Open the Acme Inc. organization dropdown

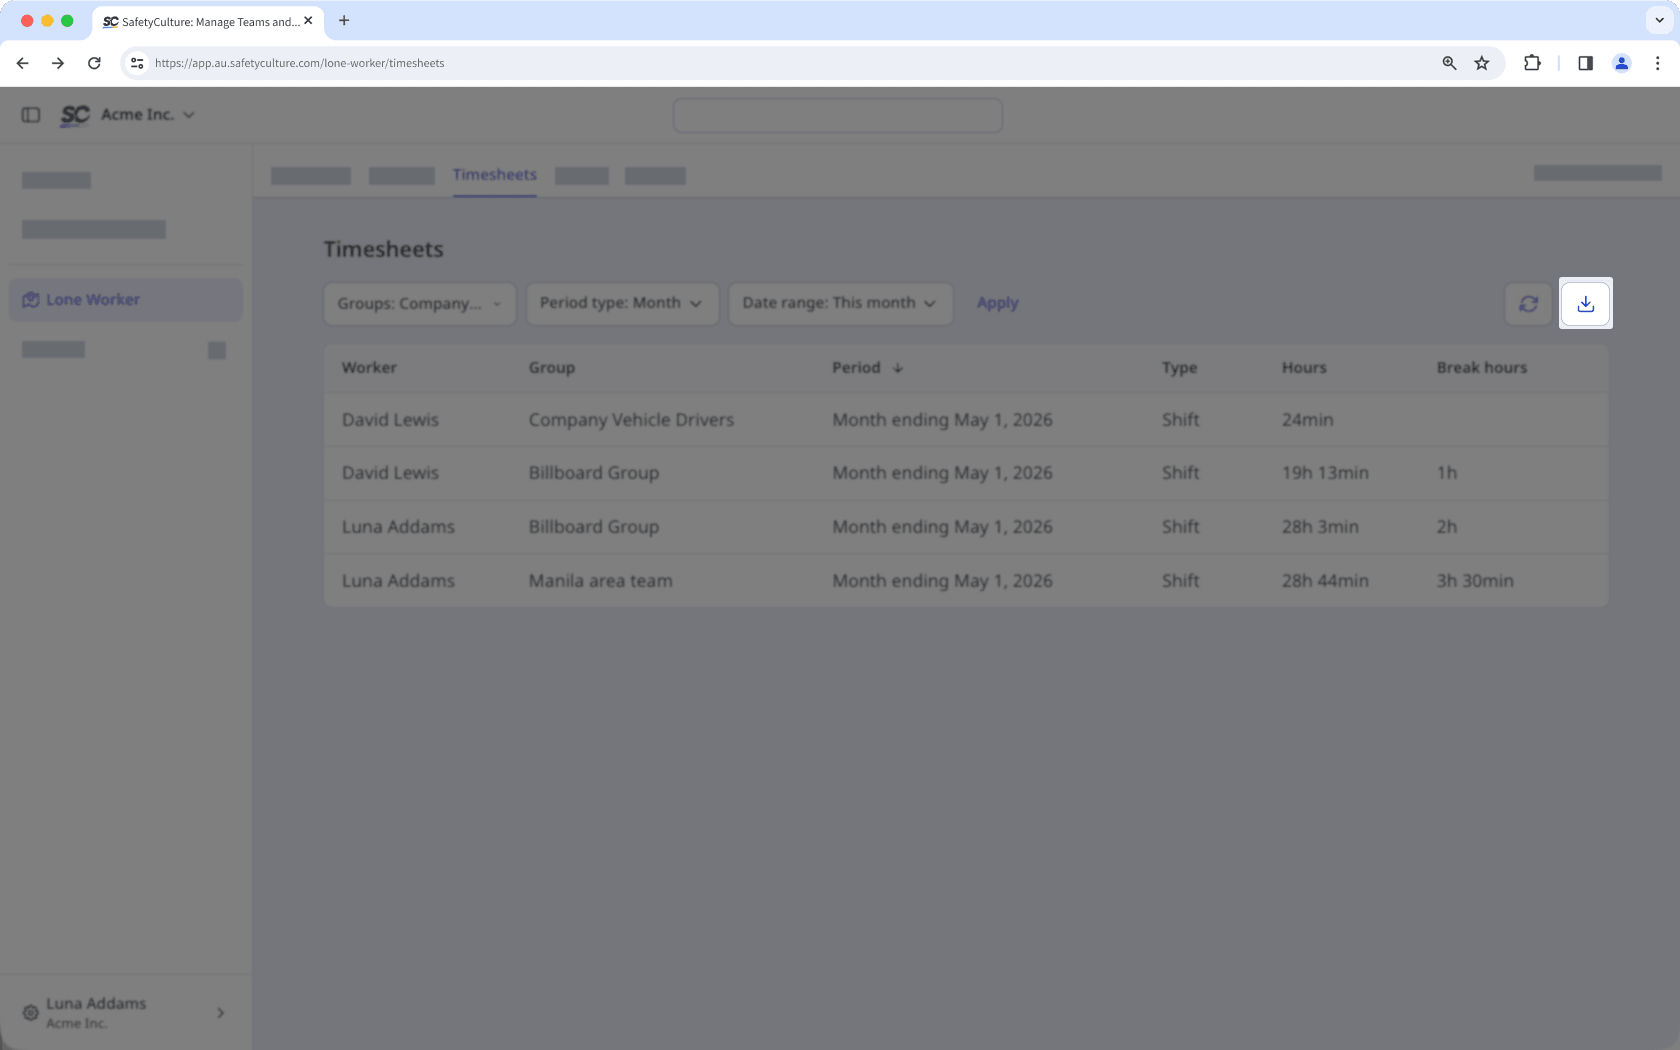(x=148, y=115)
